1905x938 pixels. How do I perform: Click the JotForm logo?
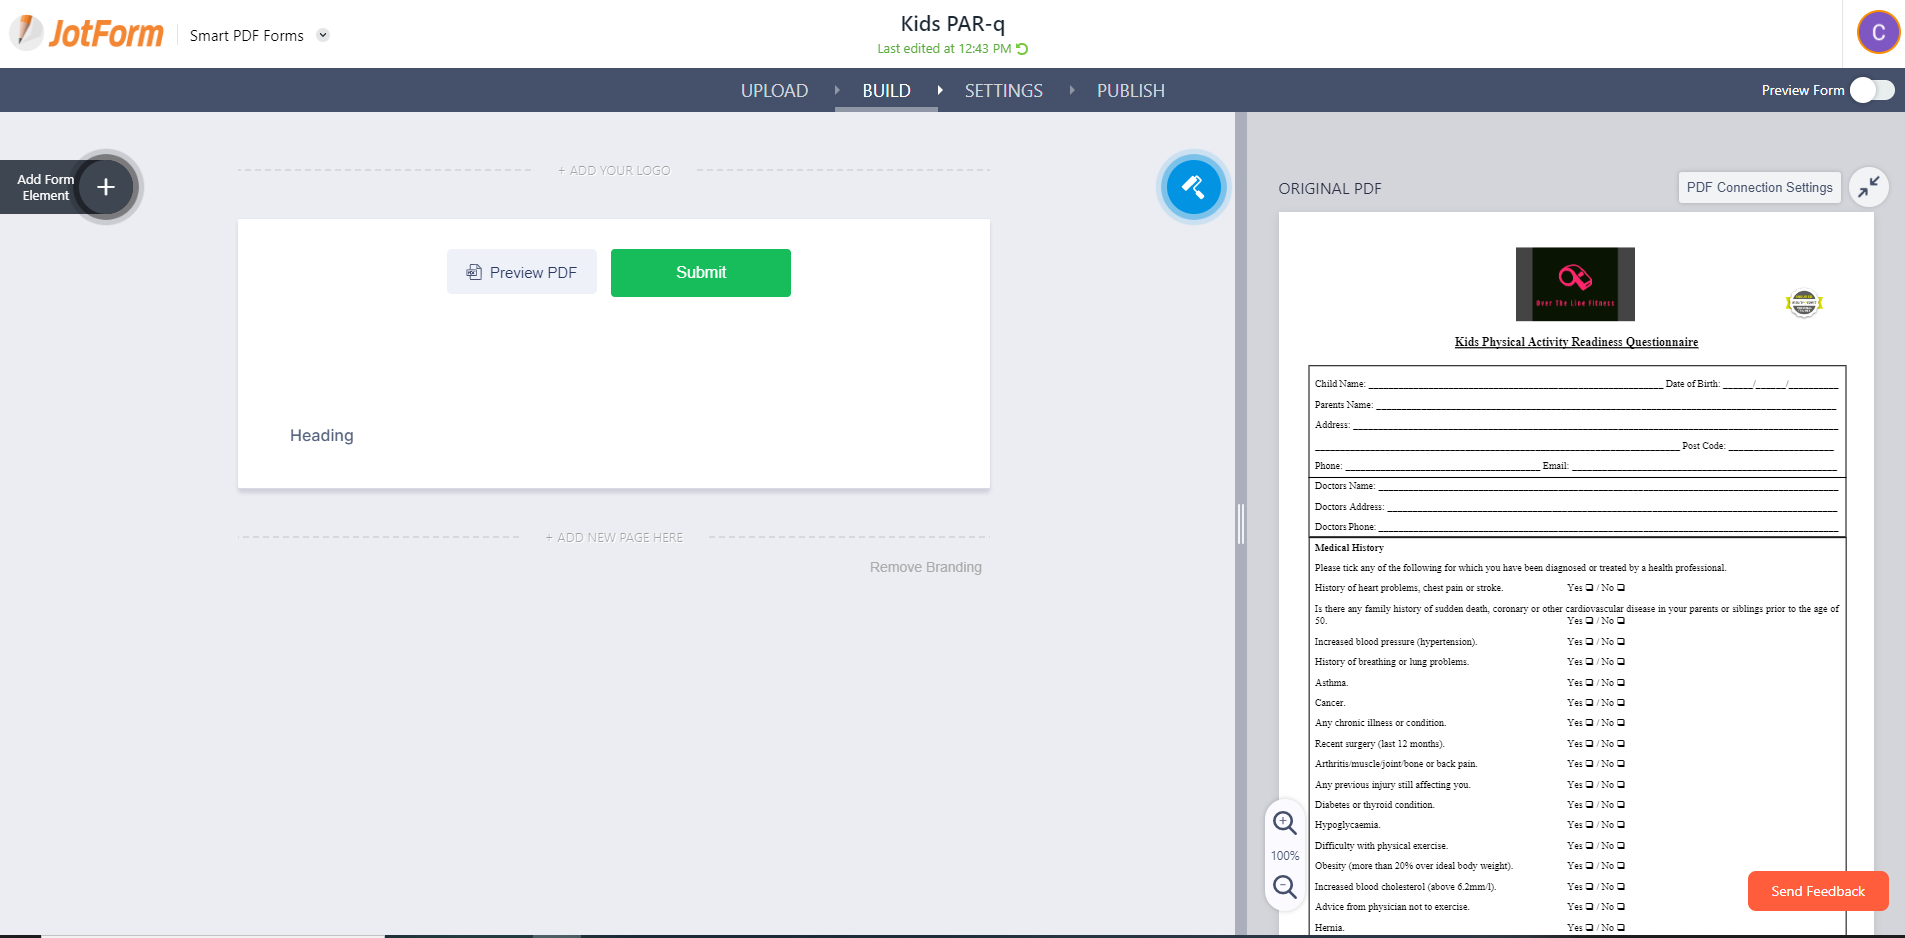[x=87, y=34]
